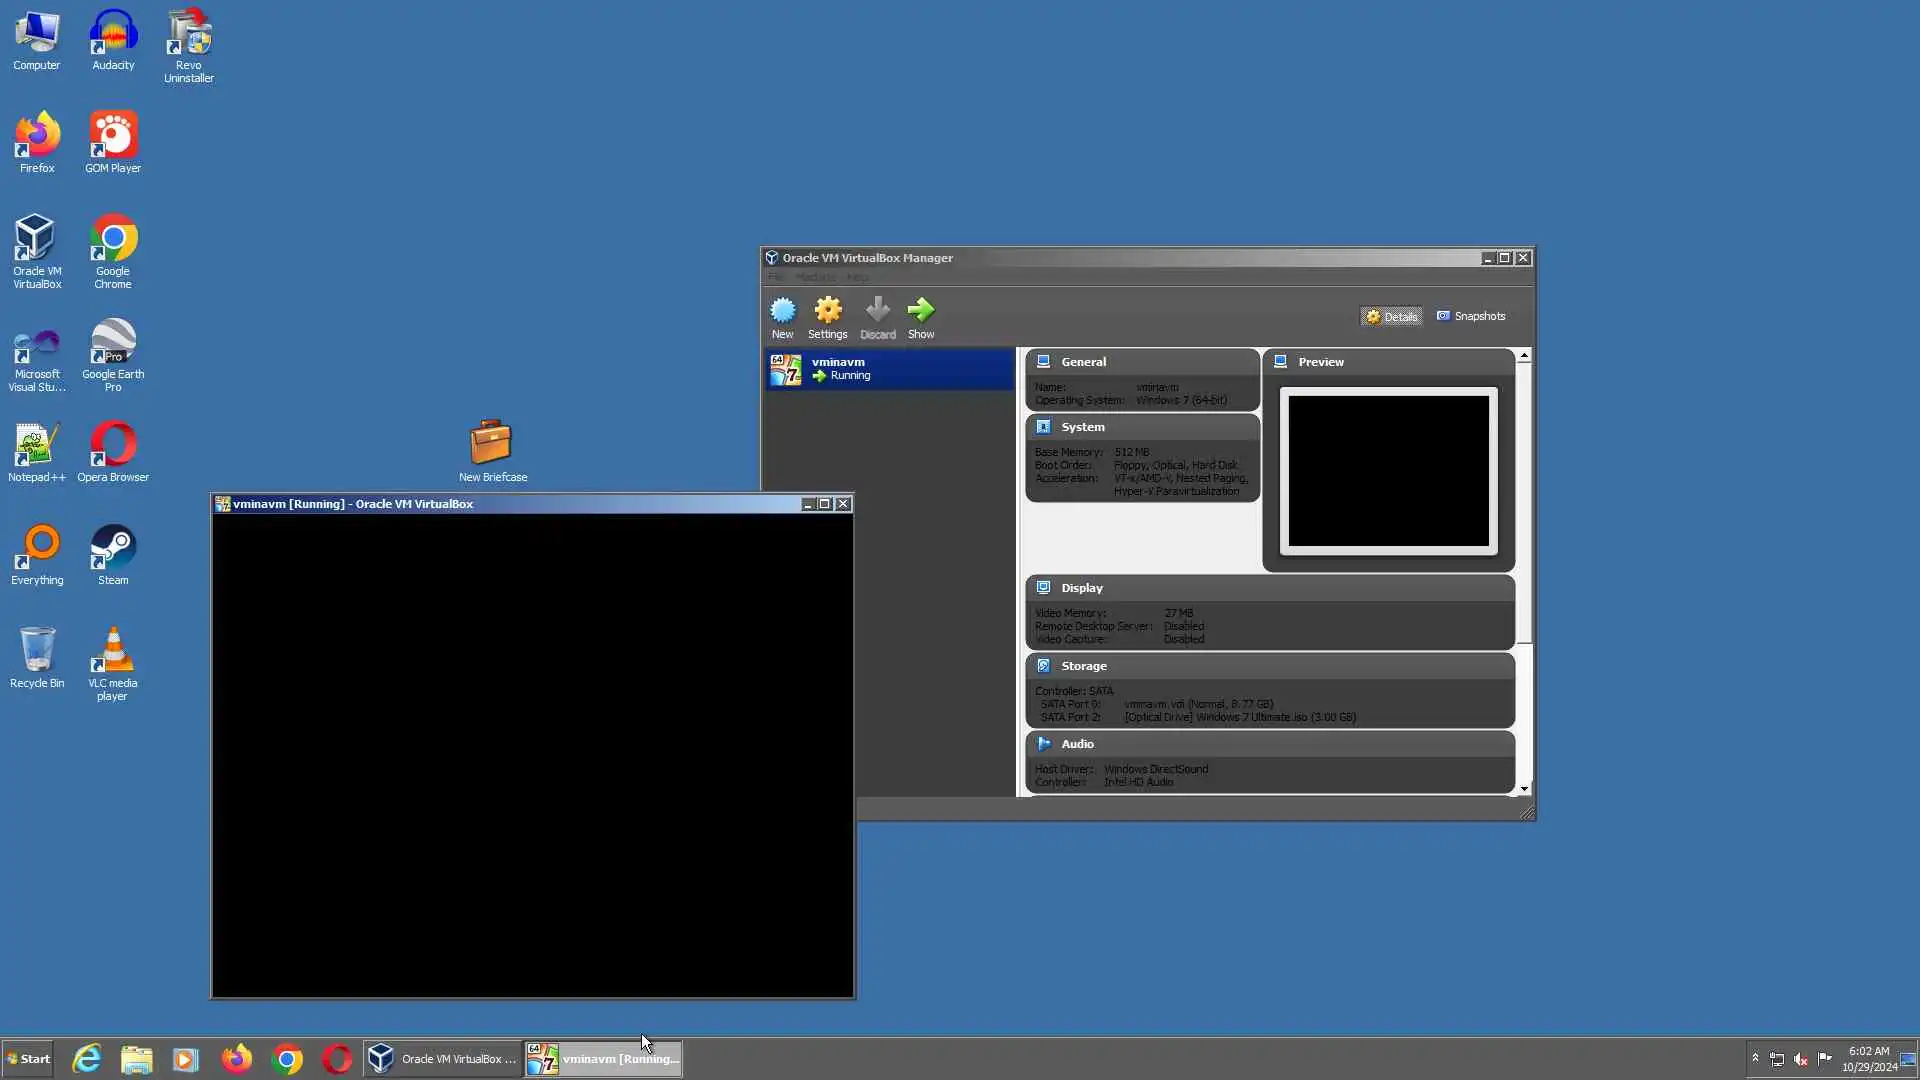Image resolution: width=1920 pixels, height=1080 pixels.
Task: Click the Preview section header
Action: (1320, 362)
